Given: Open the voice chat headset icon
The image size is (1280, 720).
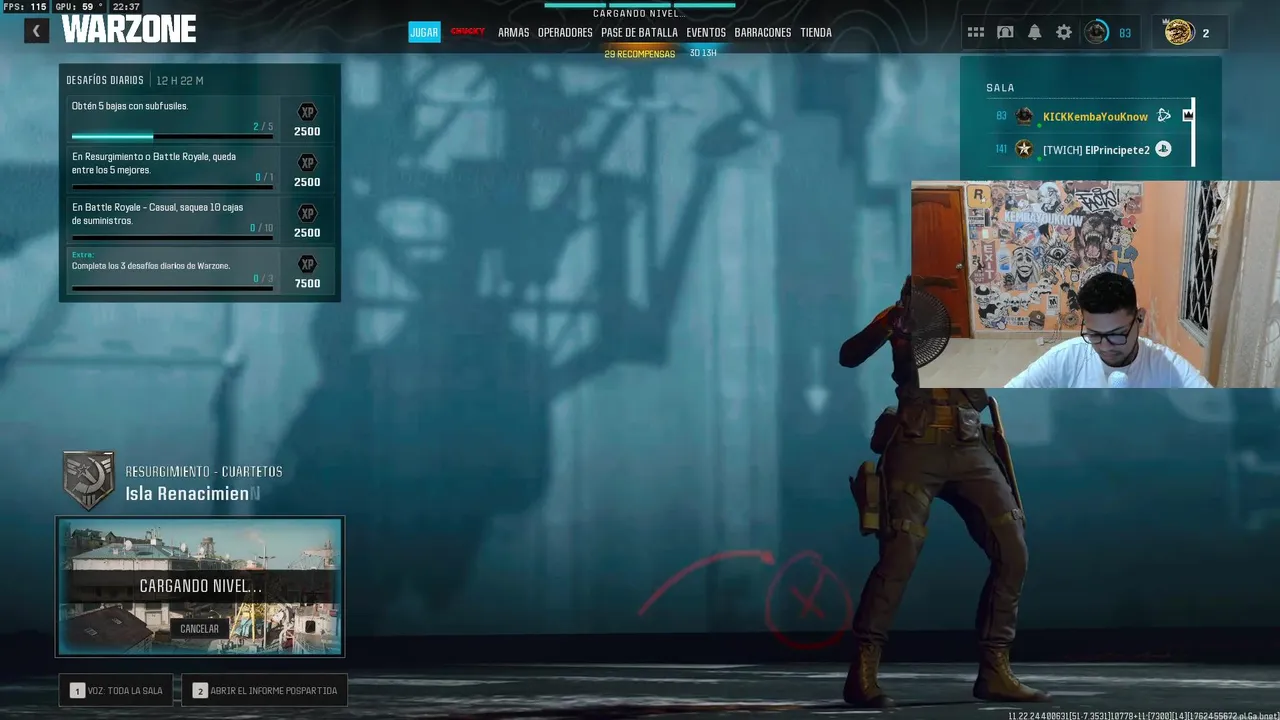Looking at the screenshot, I should tap(1005, 33).
